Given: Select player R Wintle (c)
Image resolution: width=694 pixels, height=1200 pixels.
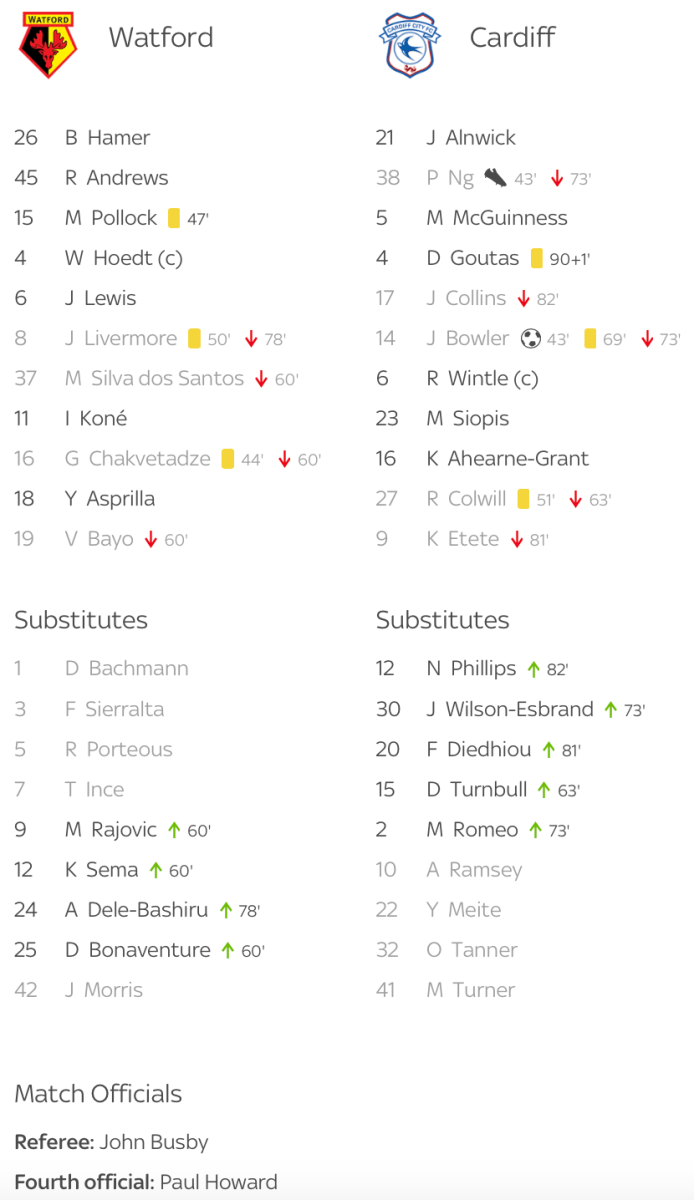Looking at the screenshot, I should (482, 379).
